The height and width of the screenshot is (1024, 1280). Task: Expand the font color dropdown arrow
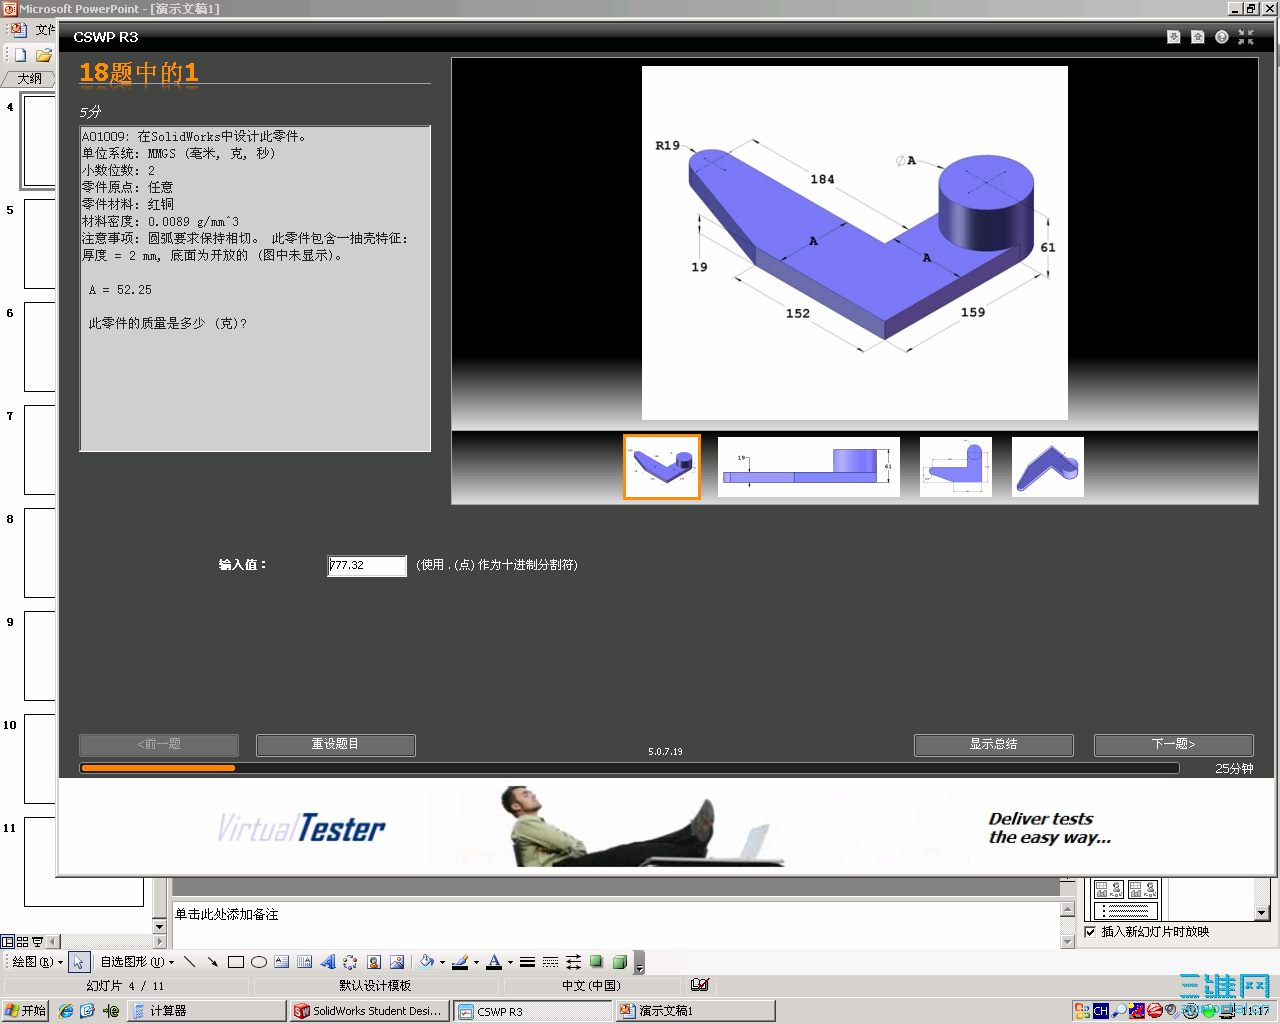tap(510, 963)
